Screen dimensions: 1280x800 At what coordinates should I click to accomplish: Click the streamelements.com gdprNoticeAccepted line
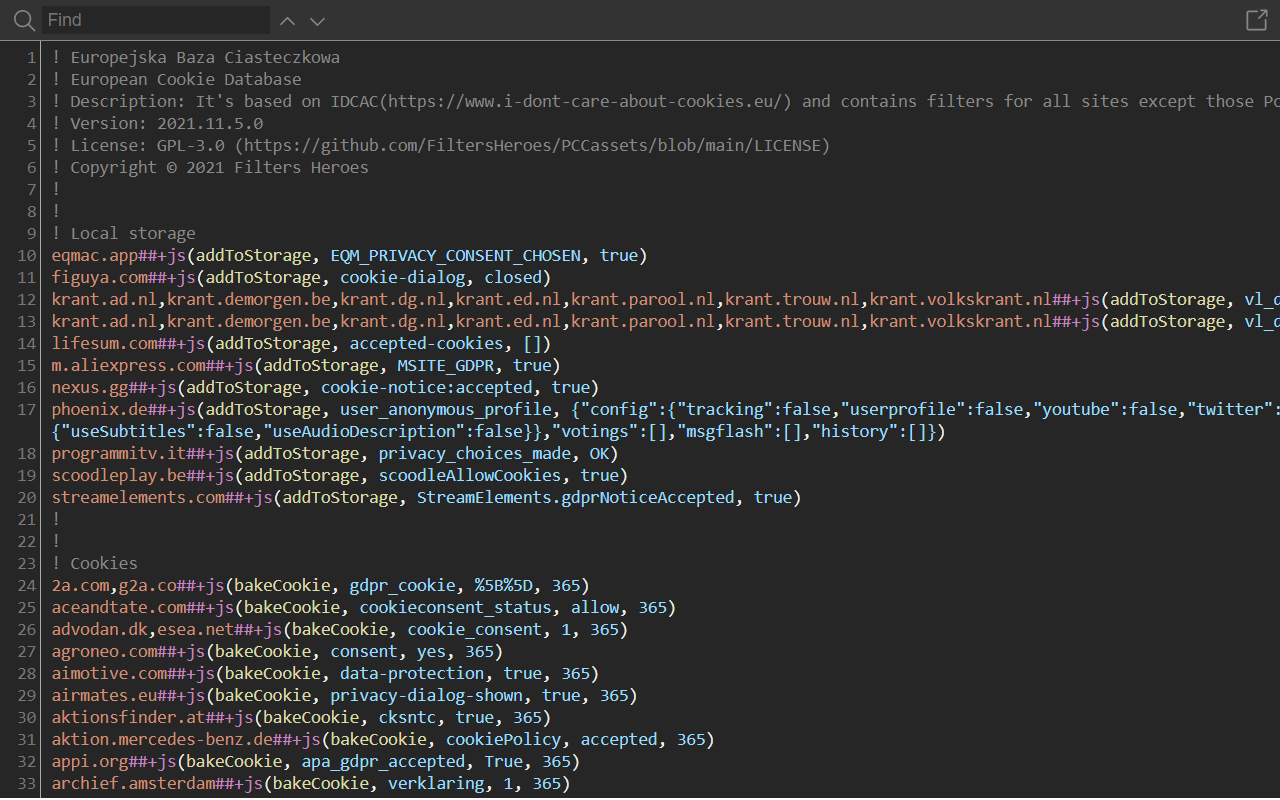coord(426,497)
